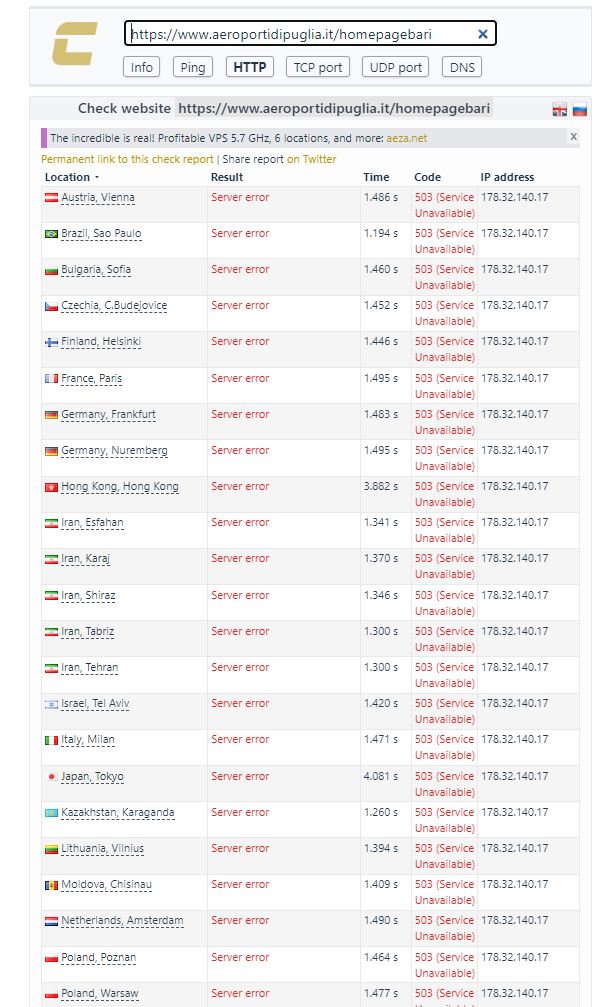The width and height of the screenshot is (611, 1007).
Task: Select the UDP port check
Action: 394,67
